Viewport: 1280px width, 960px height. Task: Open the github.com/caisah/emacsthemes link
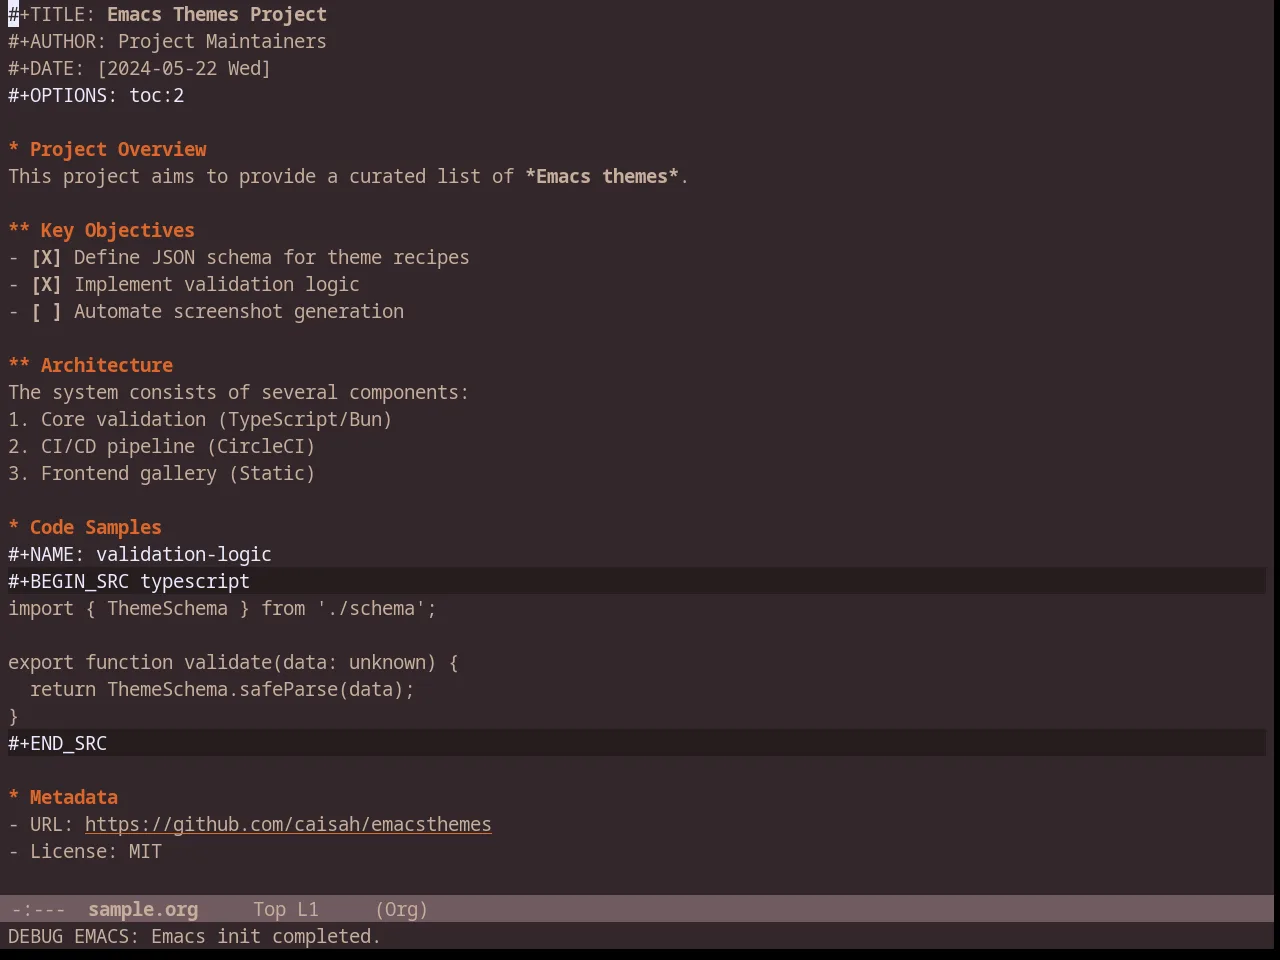(x=288, y=824)
